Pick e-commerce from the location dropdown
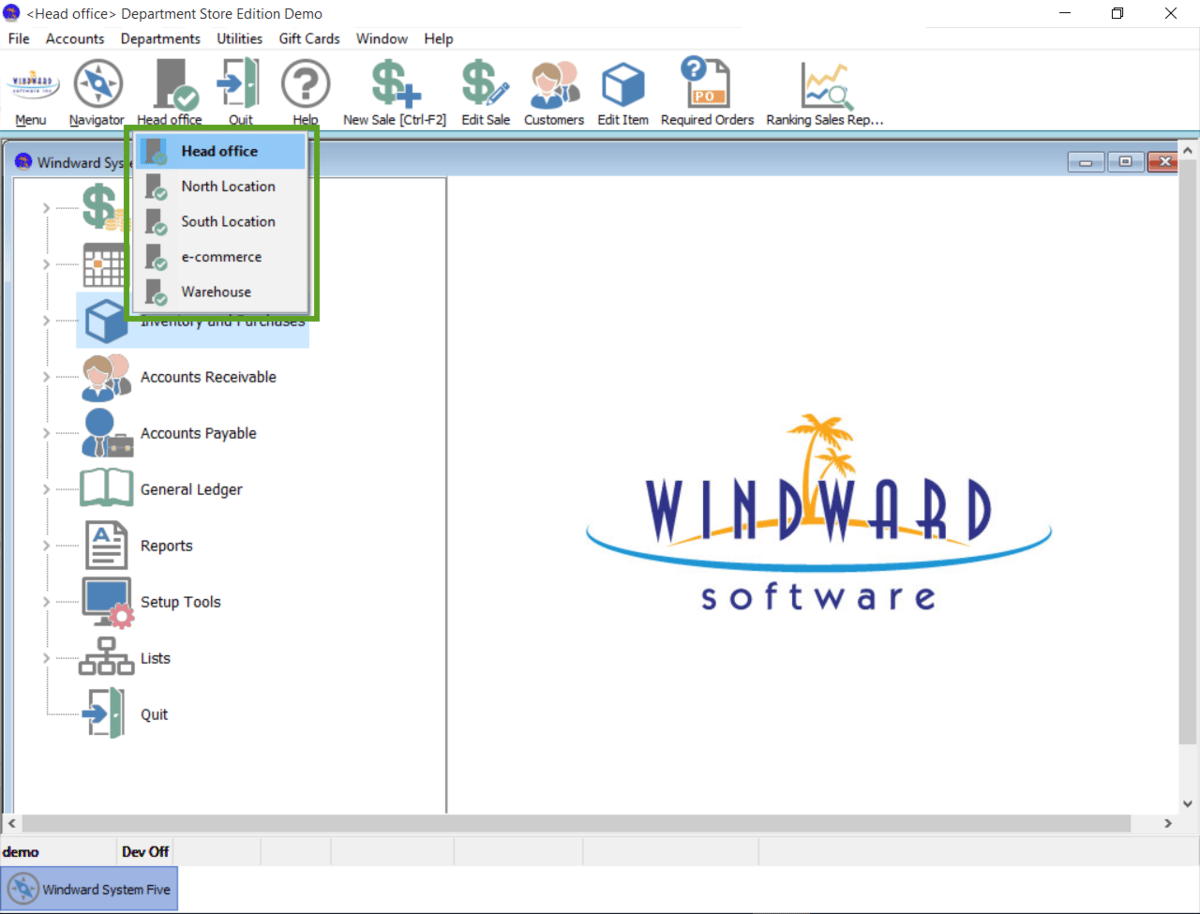The width and height of the screenshot is (1200, 914). click(221, 257)
